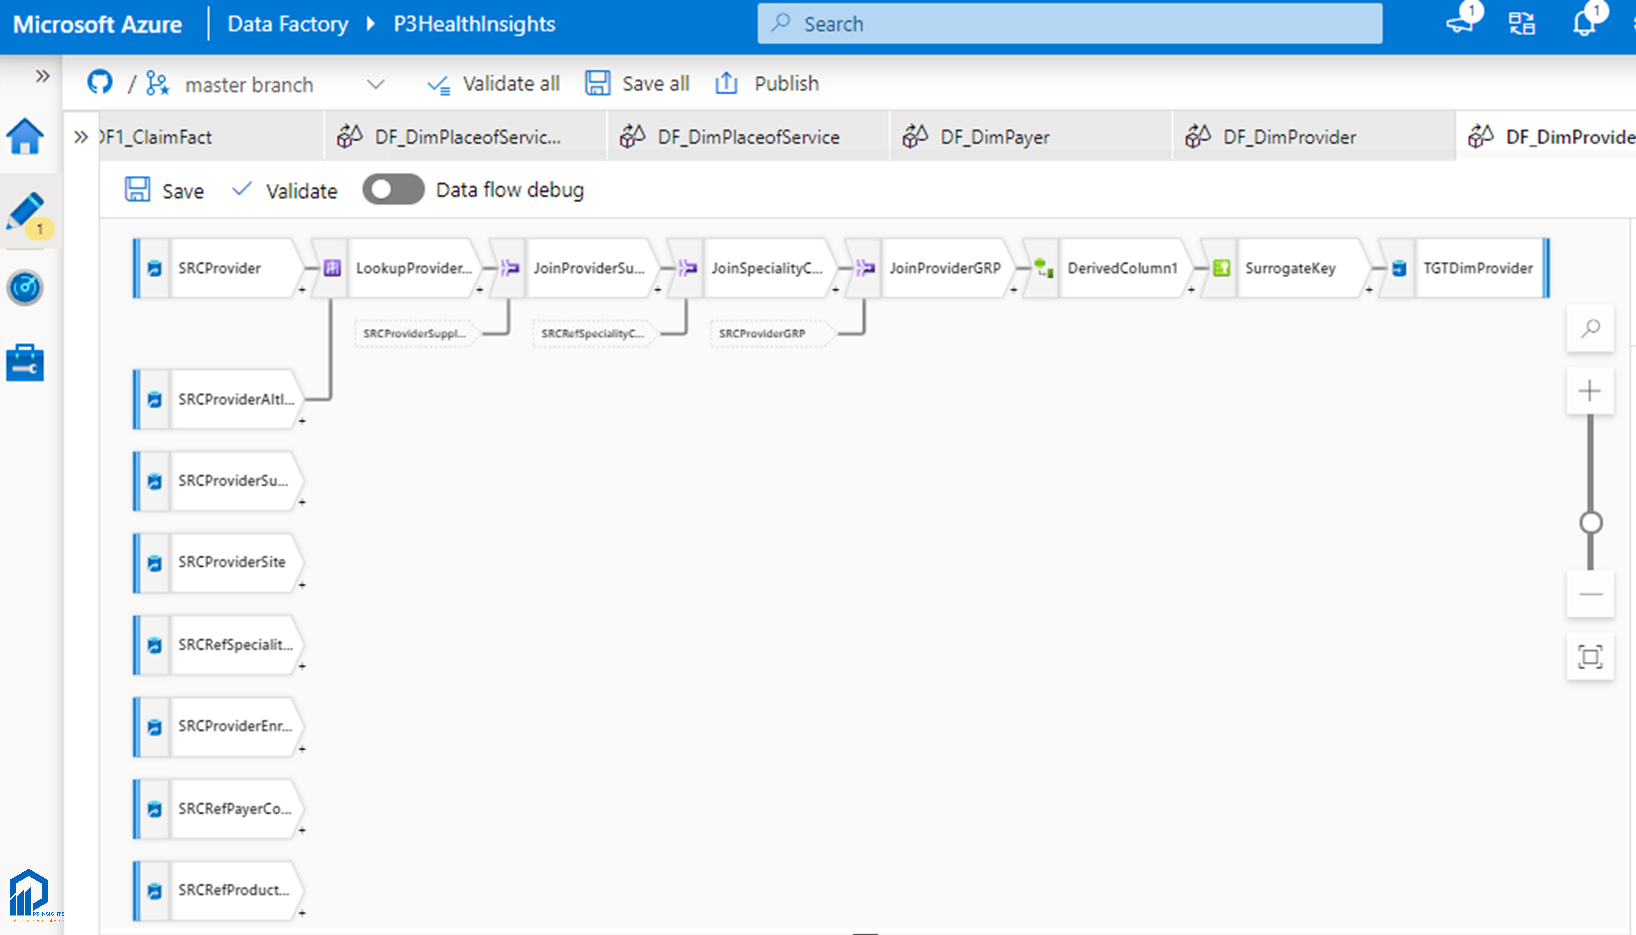Zoom out with the minus button
The image size is (1636, 935).
pos(1590,595)
